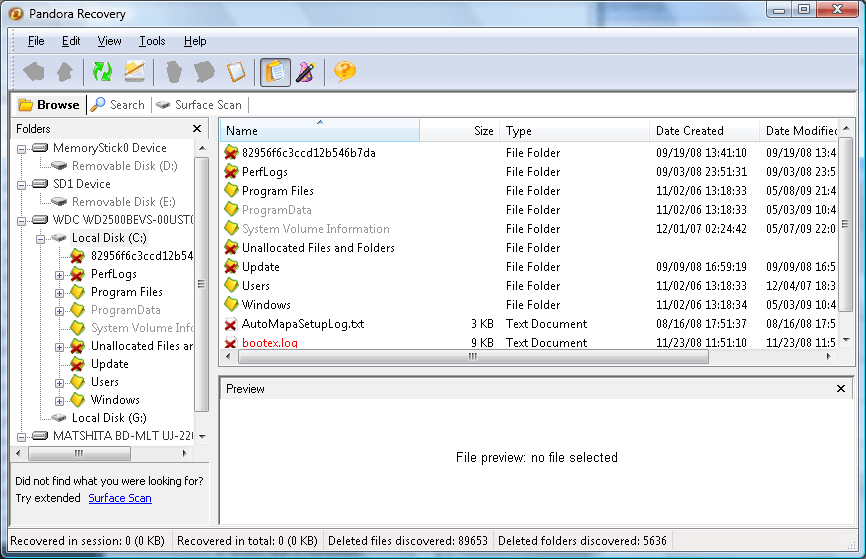Click Folders tree scroll down arrow
866x559 pixels.
[202, 436]
